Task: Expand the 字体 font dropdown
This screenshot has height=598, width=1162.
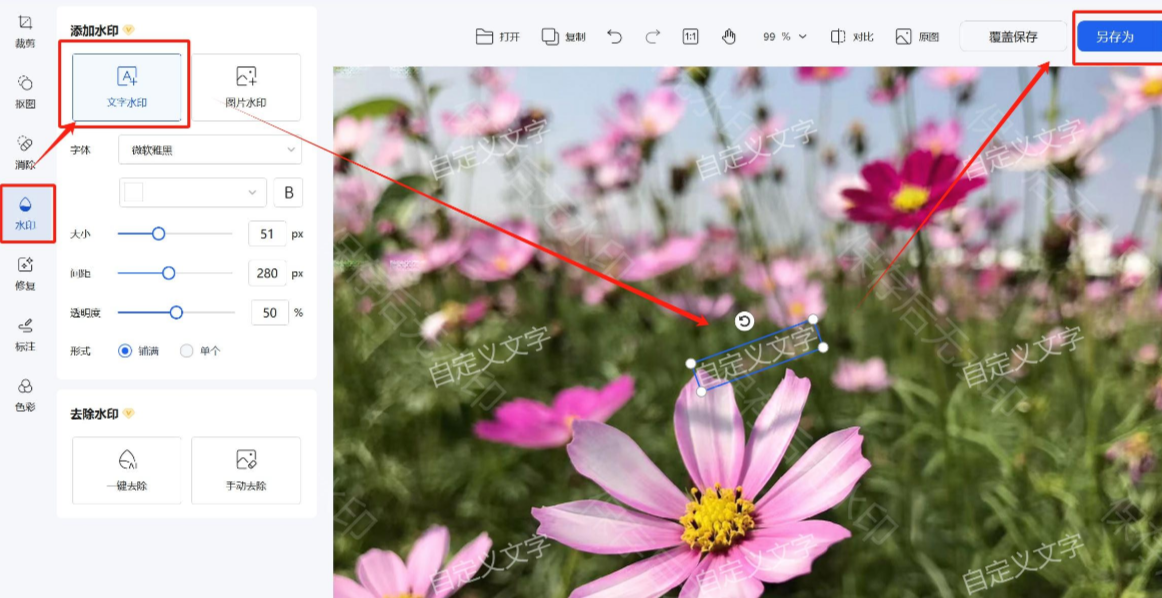Action: [210, 150]
